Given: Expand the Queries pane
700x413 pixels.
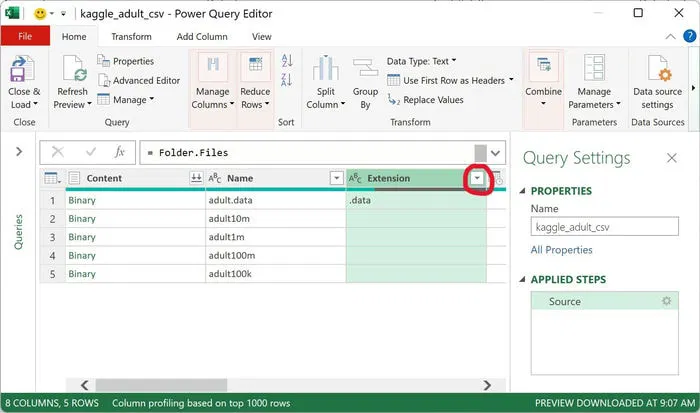Looking at the screenshot, I should pos(18,152).
